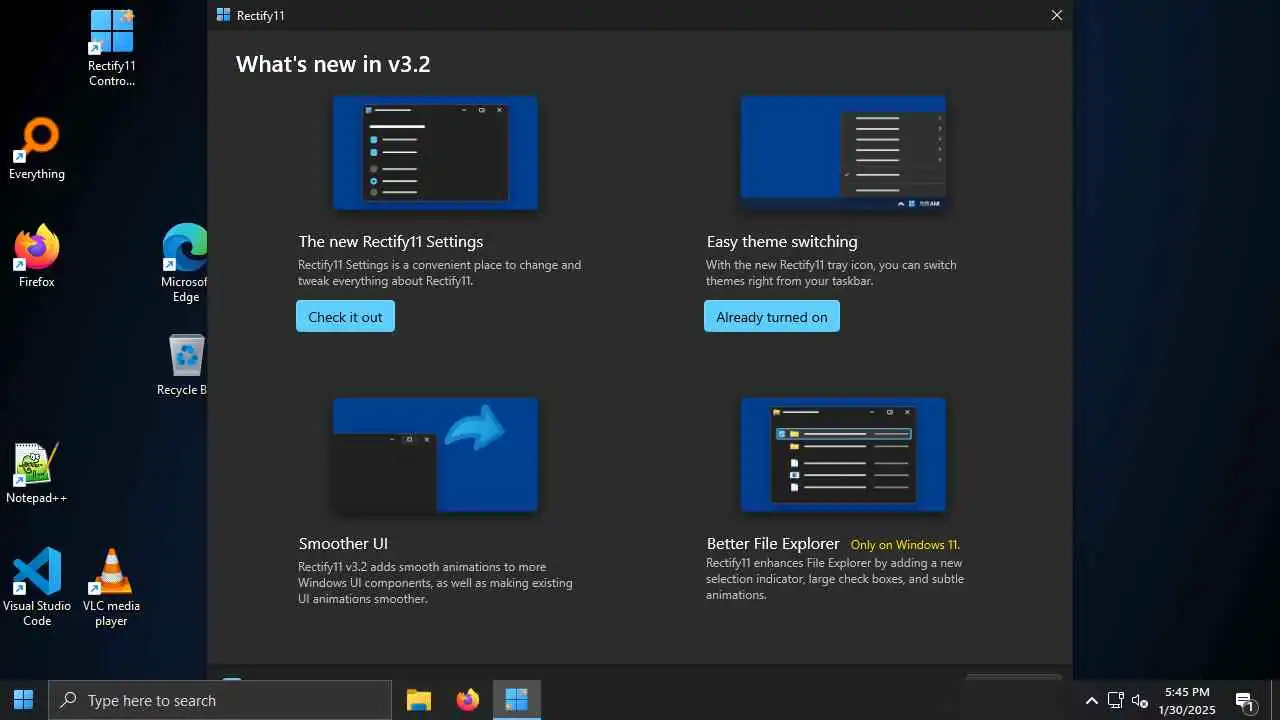1280x720 pixels.
Task: Open Firefox from the desktop
Action: 37,256
